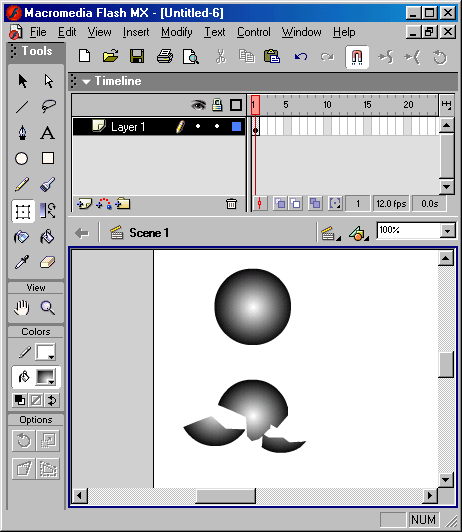Click the Rotate toolbar icon
462x532 pixels.
click(x=440, y=57)
